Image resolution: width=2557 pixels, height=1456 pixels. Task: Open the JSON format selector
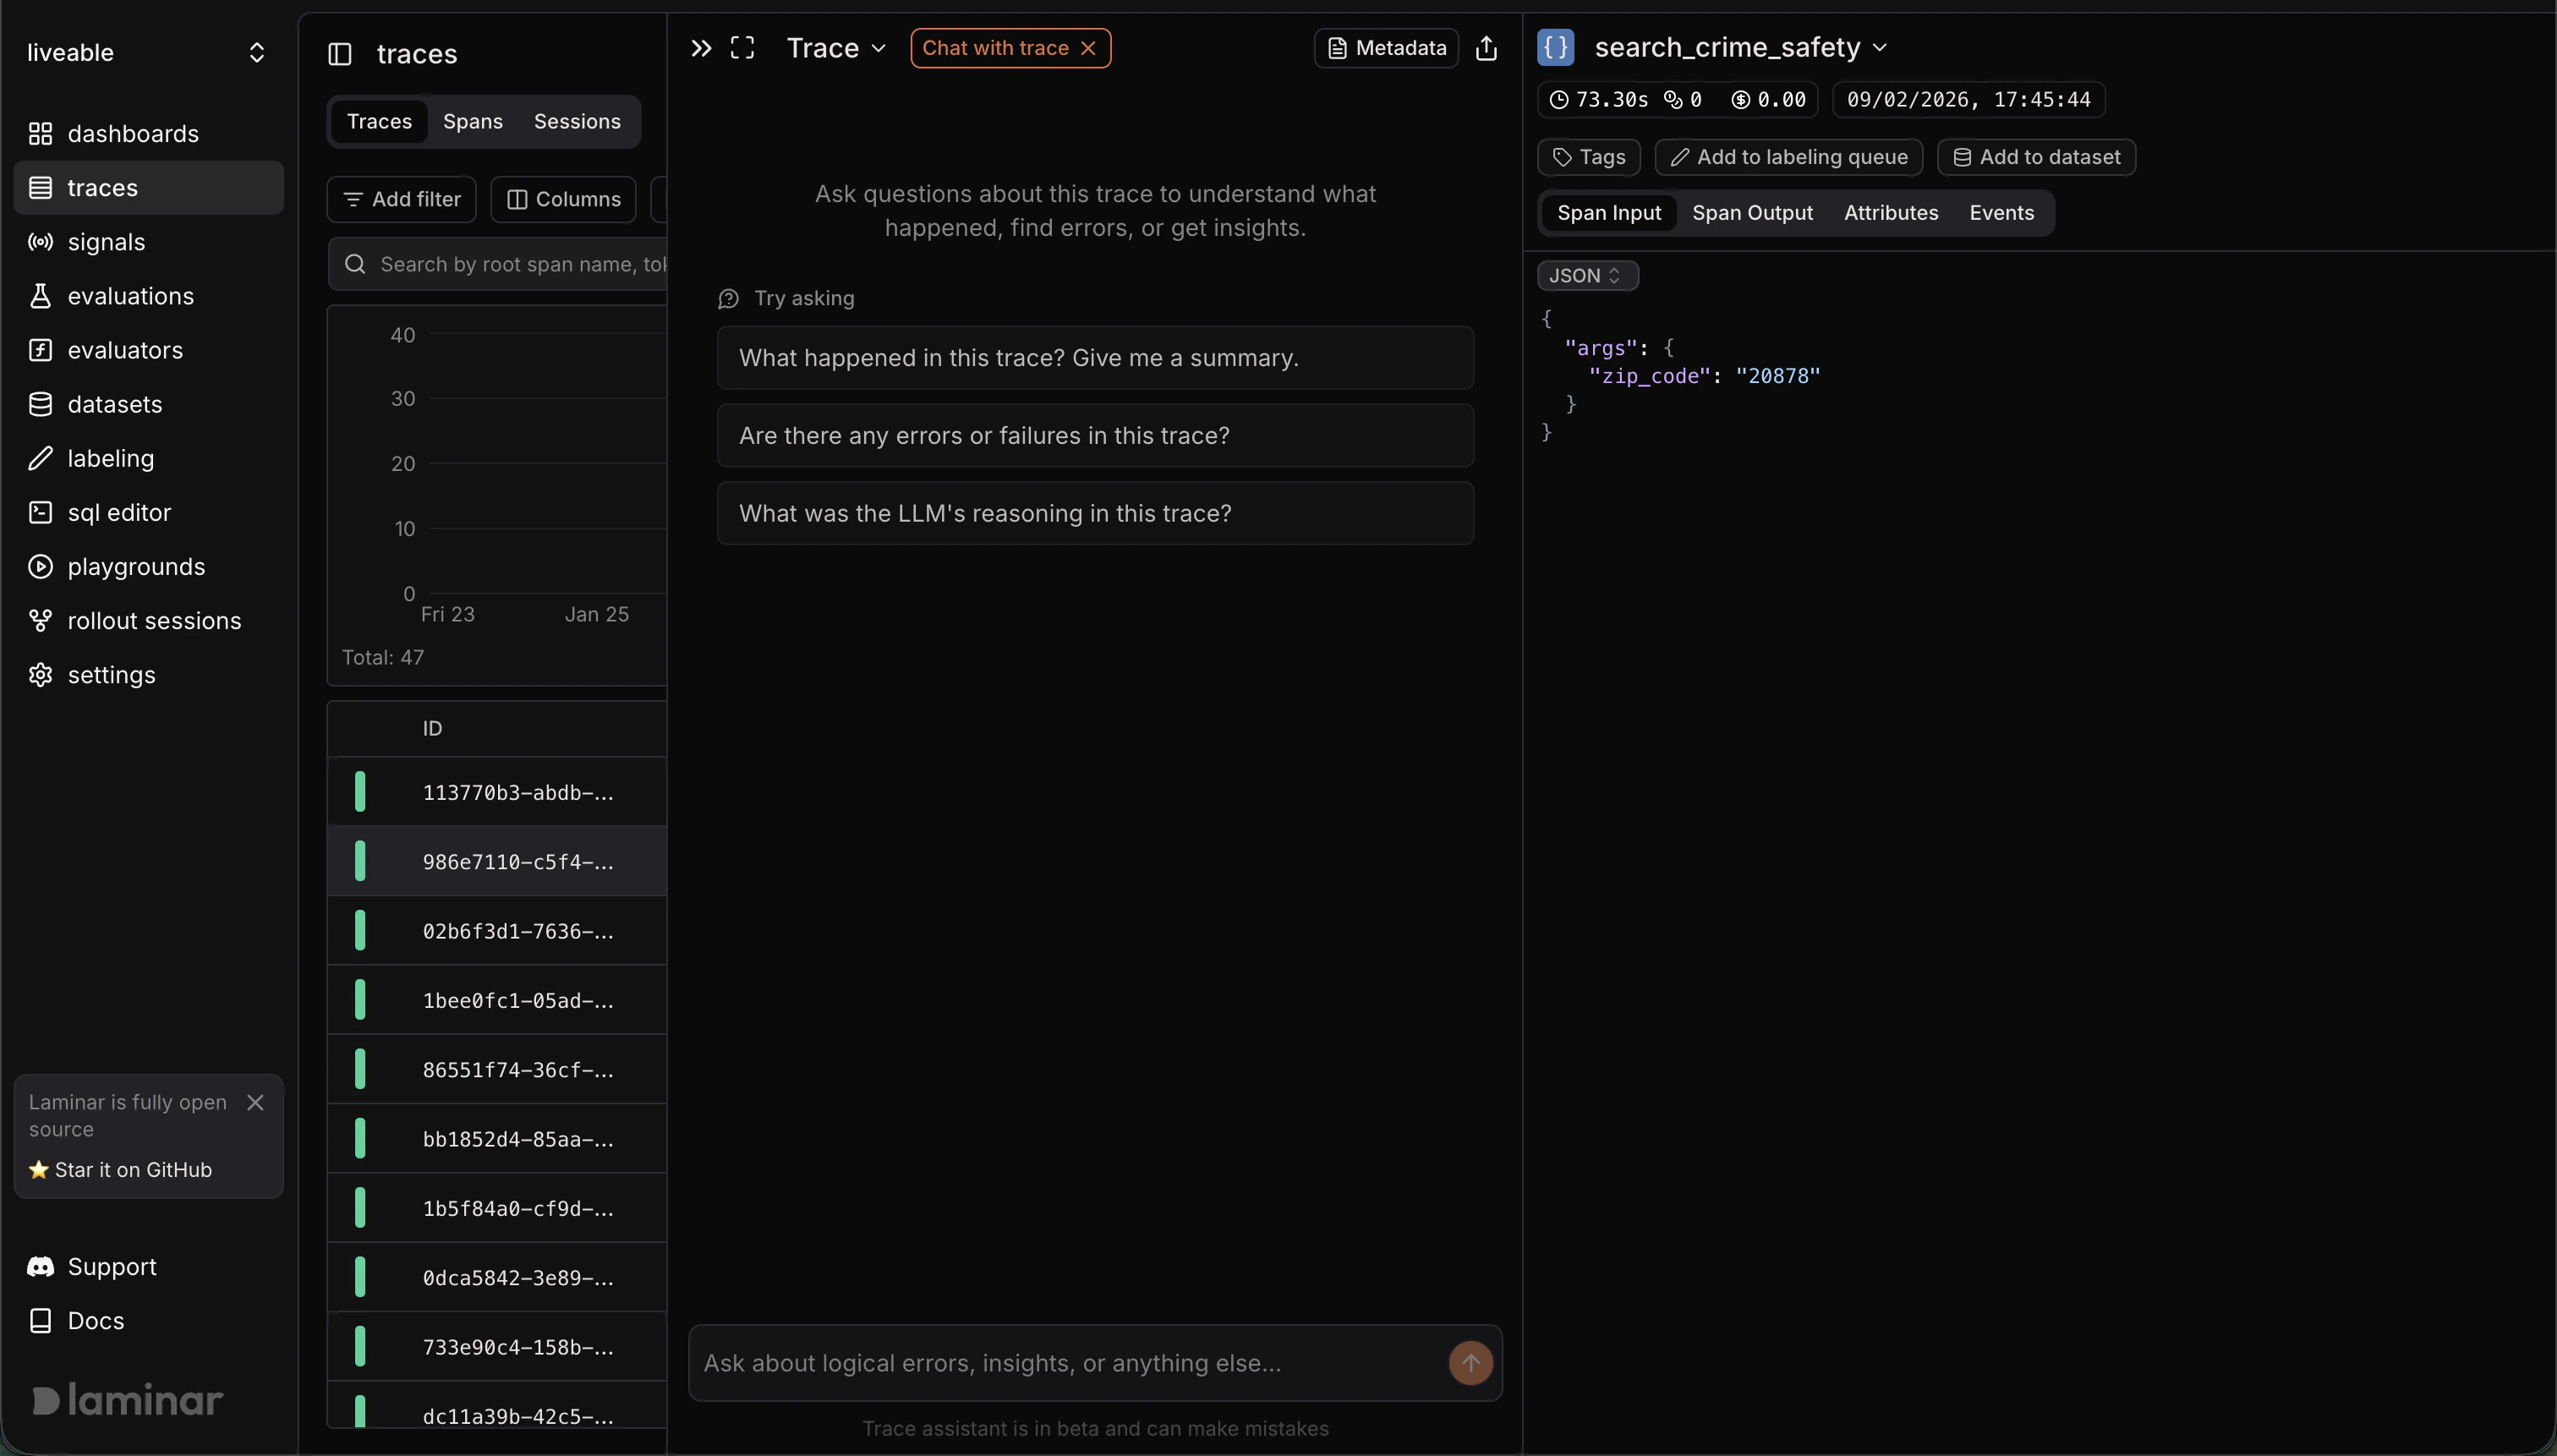1586,276
